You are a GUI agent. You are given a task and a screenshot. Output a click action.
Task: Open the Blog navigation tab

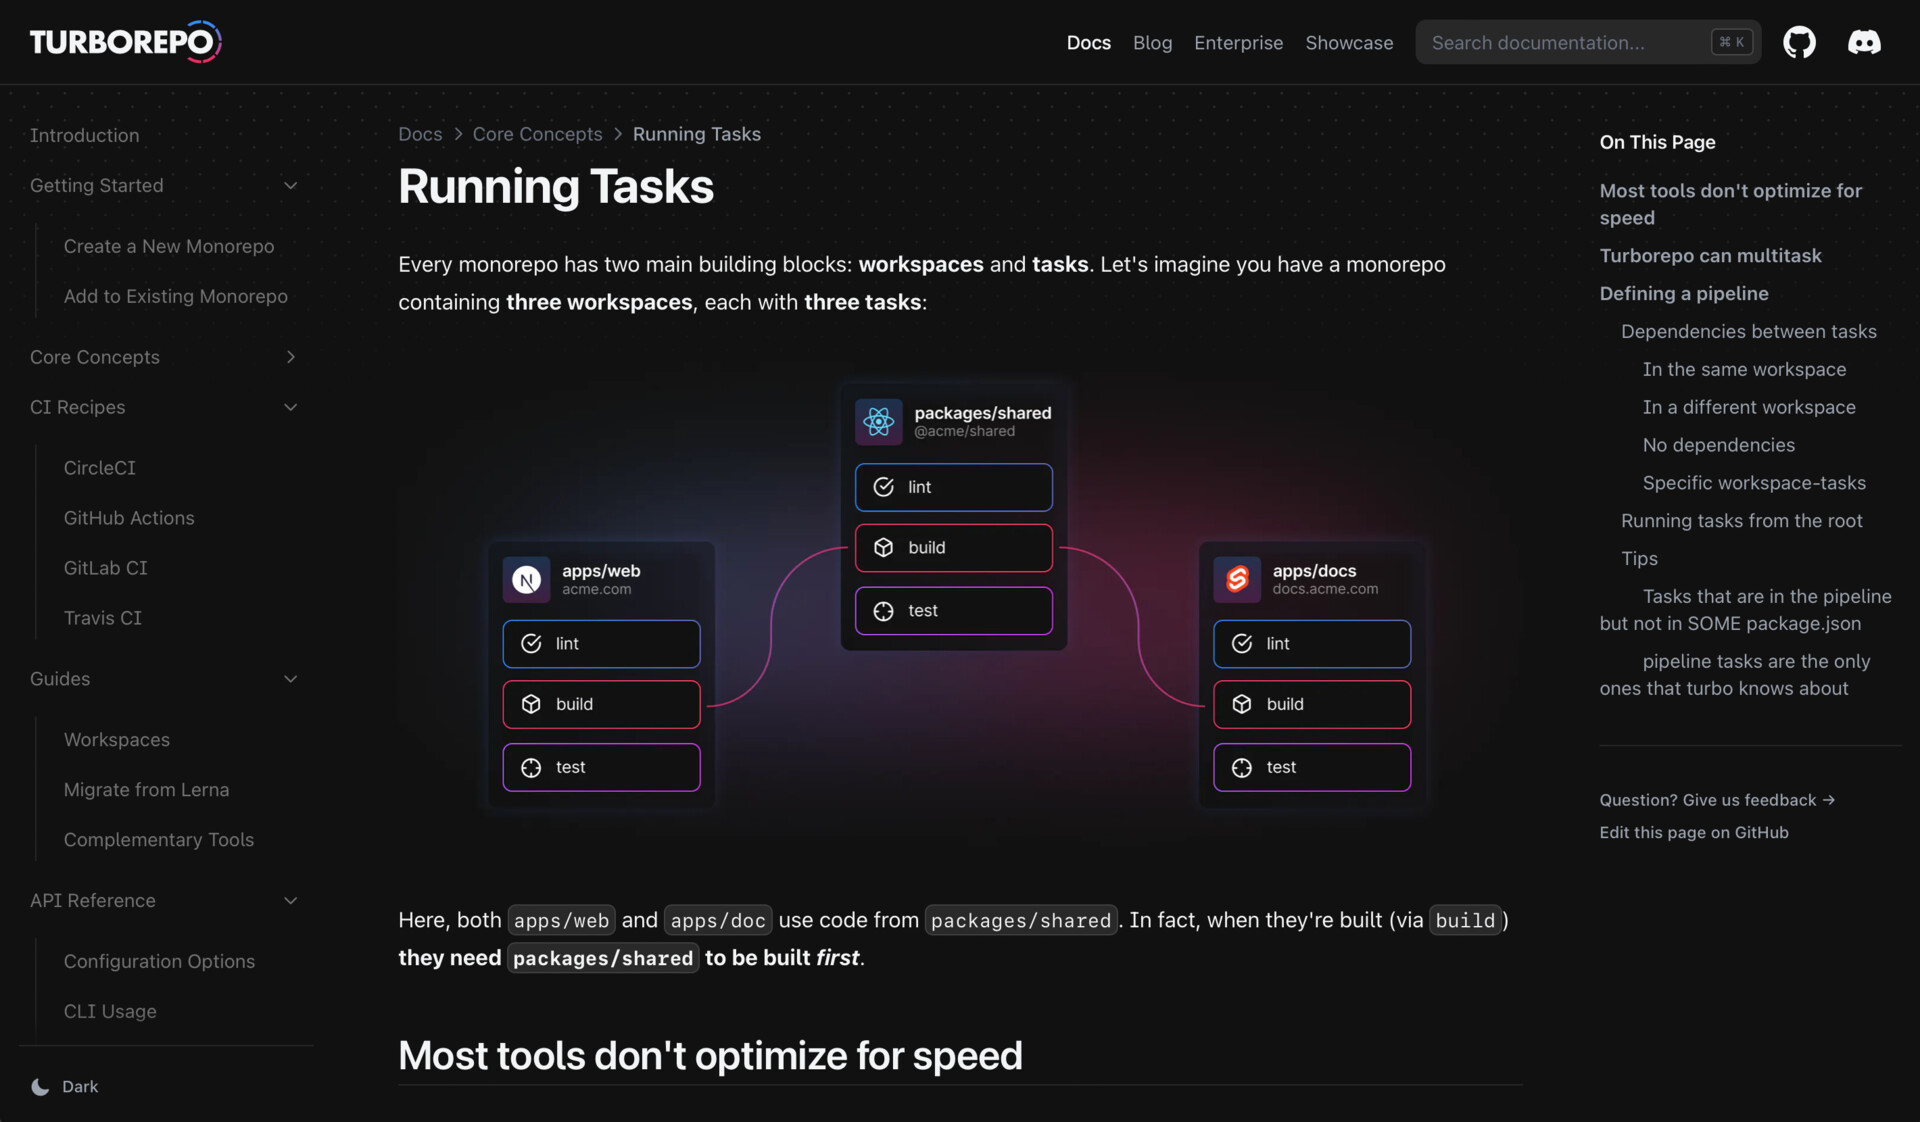[1152, 43]
